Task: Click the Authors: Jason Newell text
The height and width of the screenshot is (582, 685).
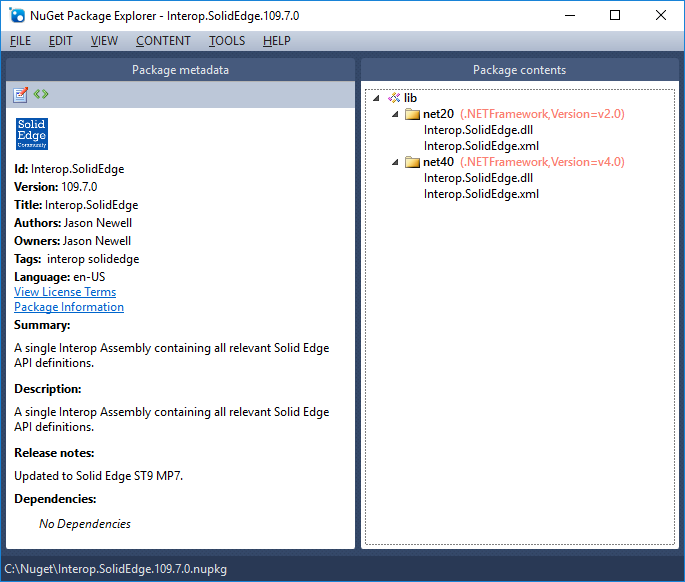Action: pyautogui.click(x=73, y=223)
